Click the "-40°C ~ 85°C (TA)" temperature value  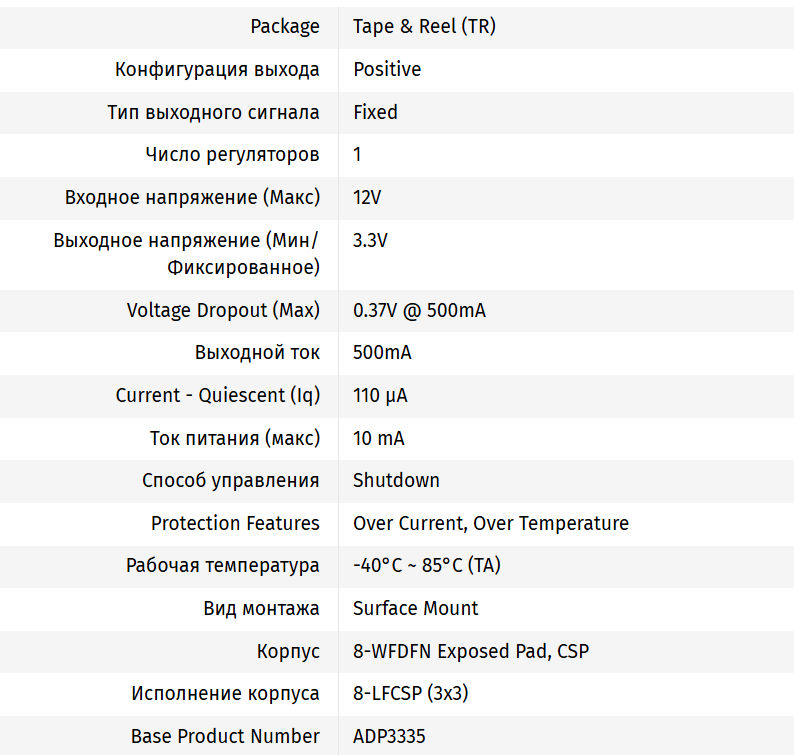coord(427,566)
